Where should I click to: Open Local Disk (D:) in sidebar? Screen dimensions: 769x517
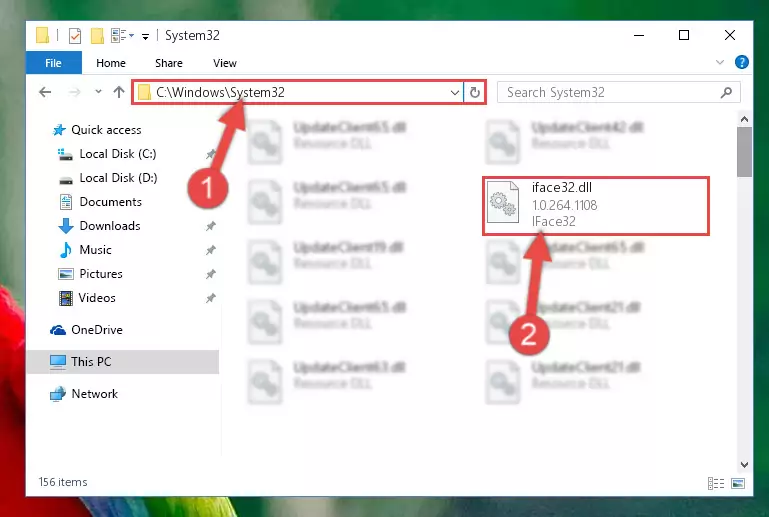tap(118, 178)
